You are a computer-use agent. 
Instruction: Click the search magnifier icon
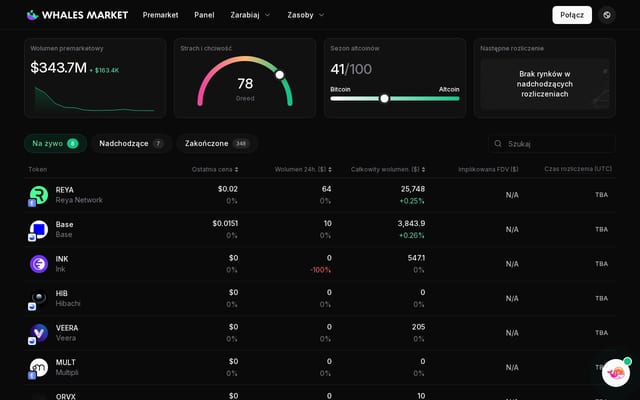tap(498, 144)
